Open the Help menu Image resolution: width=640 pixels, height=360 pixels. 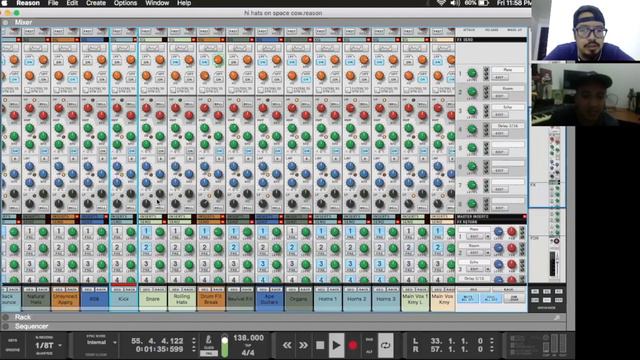click(x=184, y=3)
